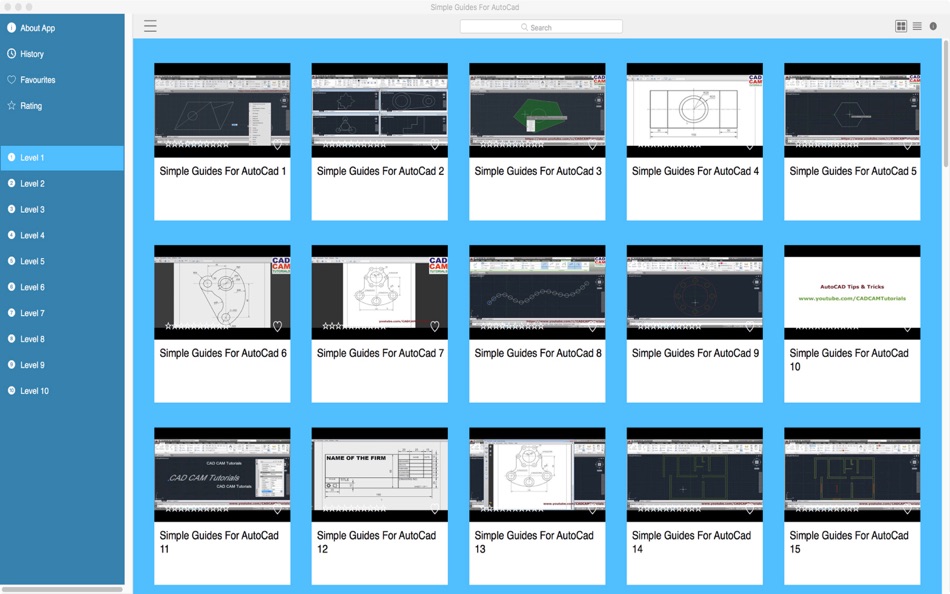
Task: Favourite Simple Guides For AutoCad 2 heart
Action: (x=434, y=144)
